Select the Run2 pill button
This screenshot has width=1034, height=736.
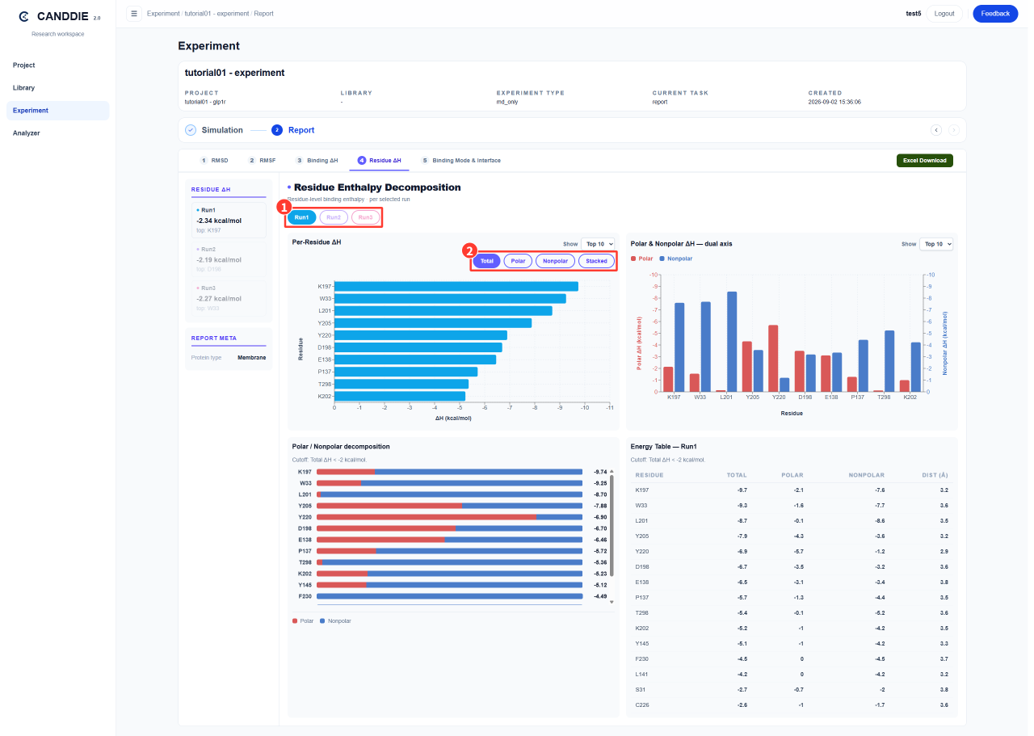[x=334, y=217]
